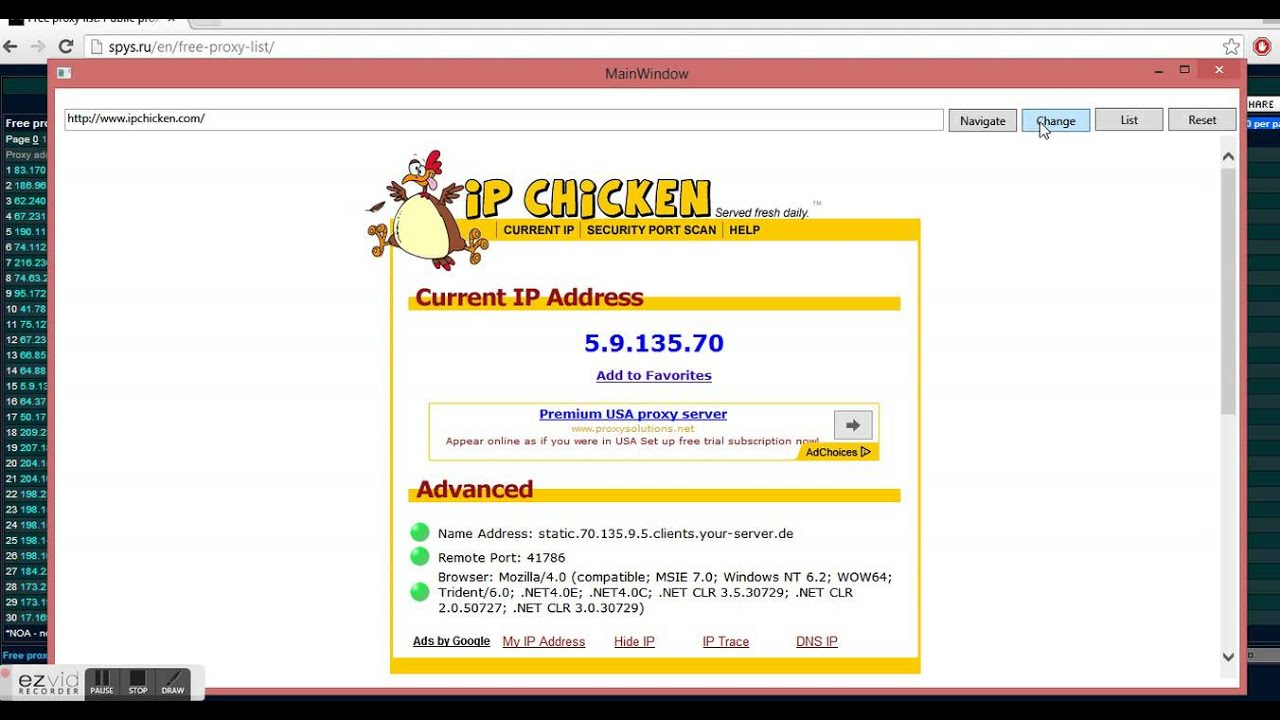
Task: Focus the ipchicken URL input field
Action: pos(504,119)
